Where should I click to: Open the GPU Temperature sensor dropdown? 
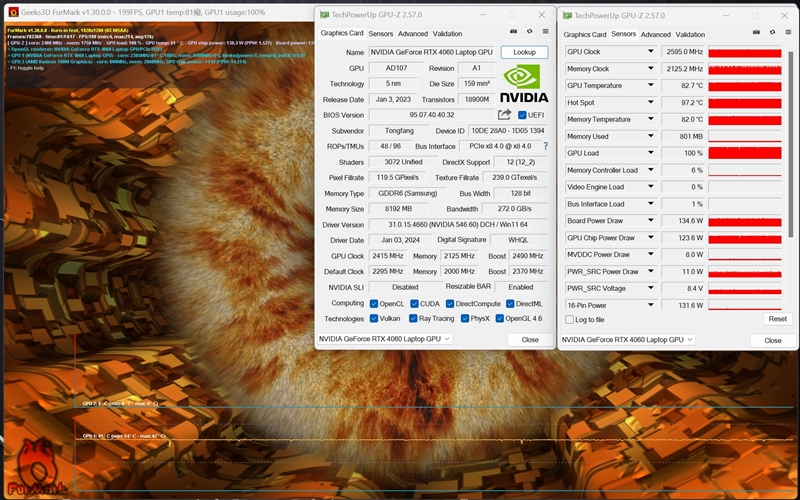[651, 85]
